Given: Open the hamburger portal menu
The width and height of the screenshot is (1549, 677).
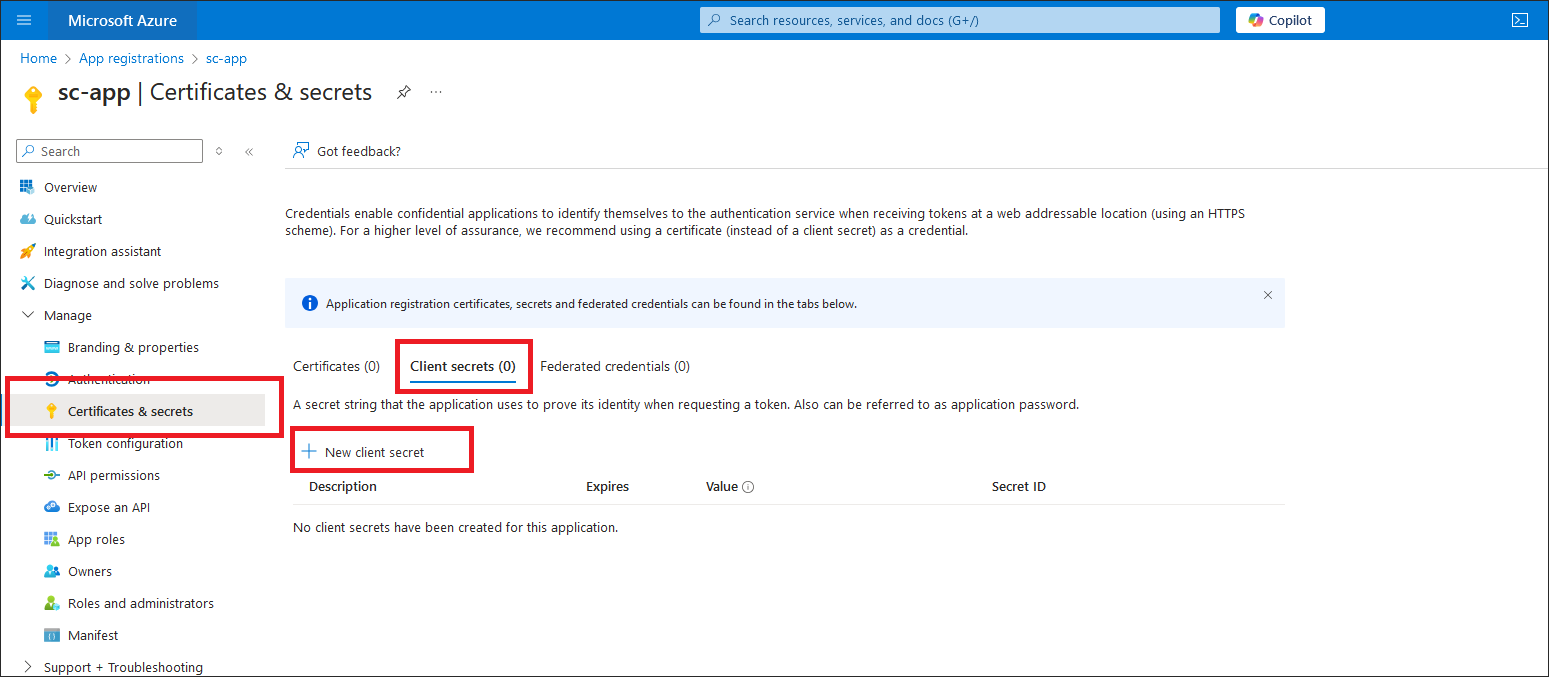Looking at the screenshot, I should click(x=25, y=20).
